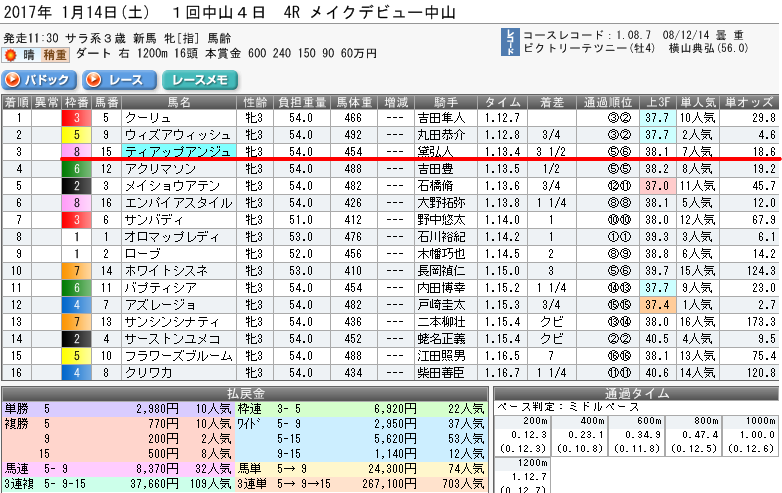This screenshot has width=782, height=493.
Task: Open horse アズレージョ
Action: coord(160,305)
